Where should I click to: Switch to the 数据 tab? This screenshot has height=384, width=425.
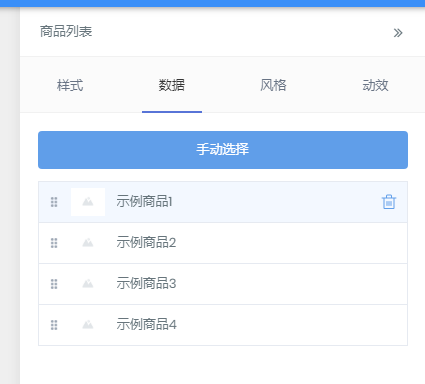[172, 85]
